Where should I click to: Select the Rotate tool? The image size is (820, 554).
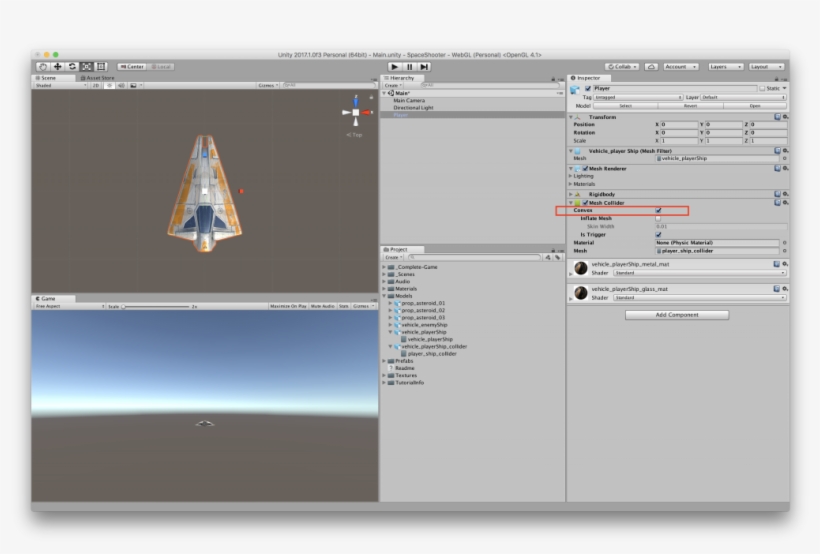(x=72, y=66)
